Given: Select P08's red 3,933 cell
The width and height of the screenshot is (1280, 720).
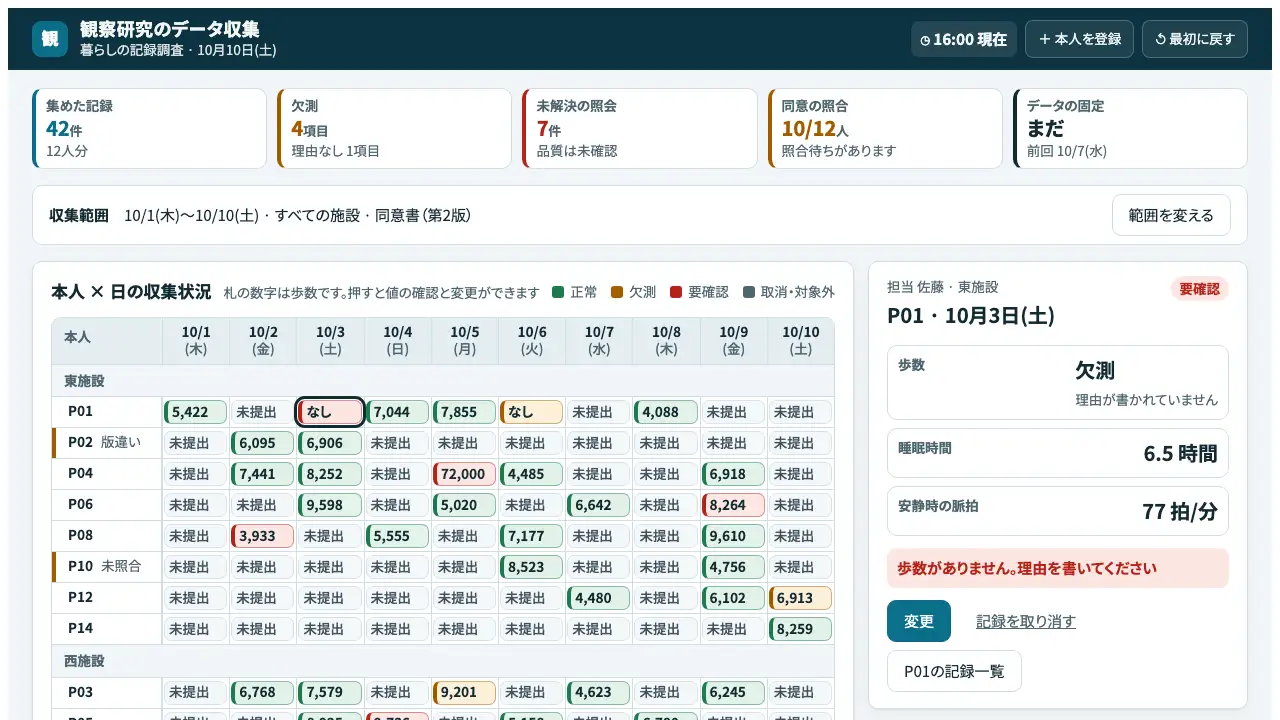Looking at the screenshot, I should [263, 536].
